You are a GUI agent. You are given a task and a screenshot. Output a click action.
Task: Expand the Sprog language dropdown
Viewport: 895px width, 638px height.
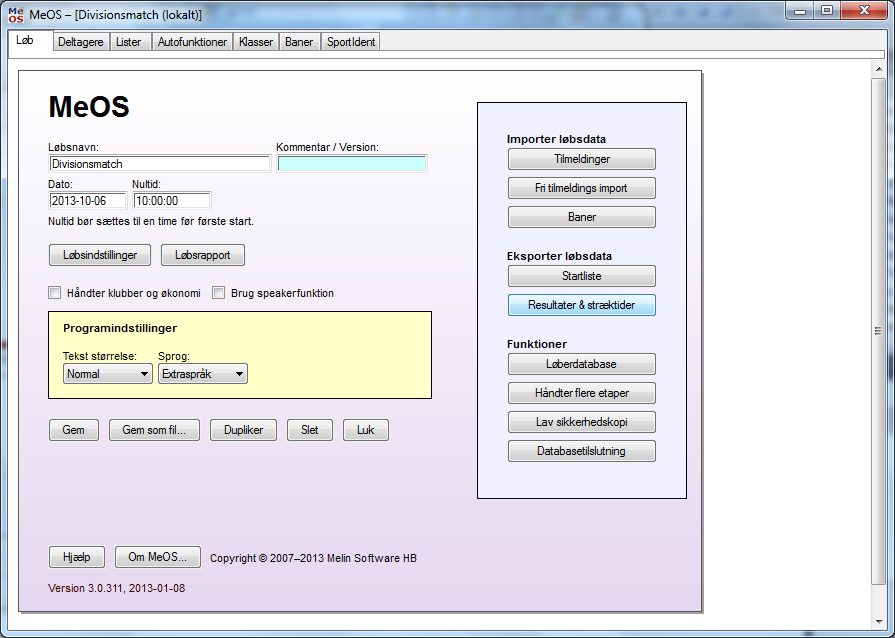203,374
